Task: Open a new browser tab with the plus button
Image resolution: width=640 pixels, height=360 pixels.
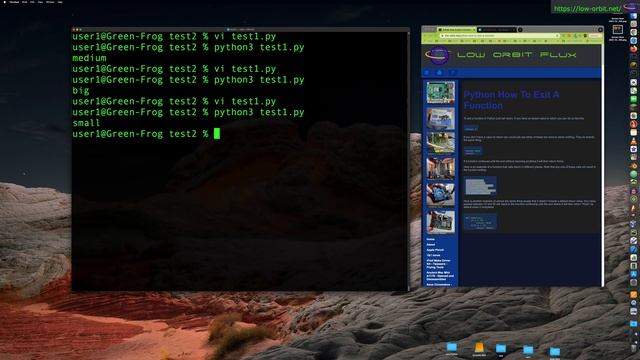Action: pyautogui.click(x=520, y=30)
